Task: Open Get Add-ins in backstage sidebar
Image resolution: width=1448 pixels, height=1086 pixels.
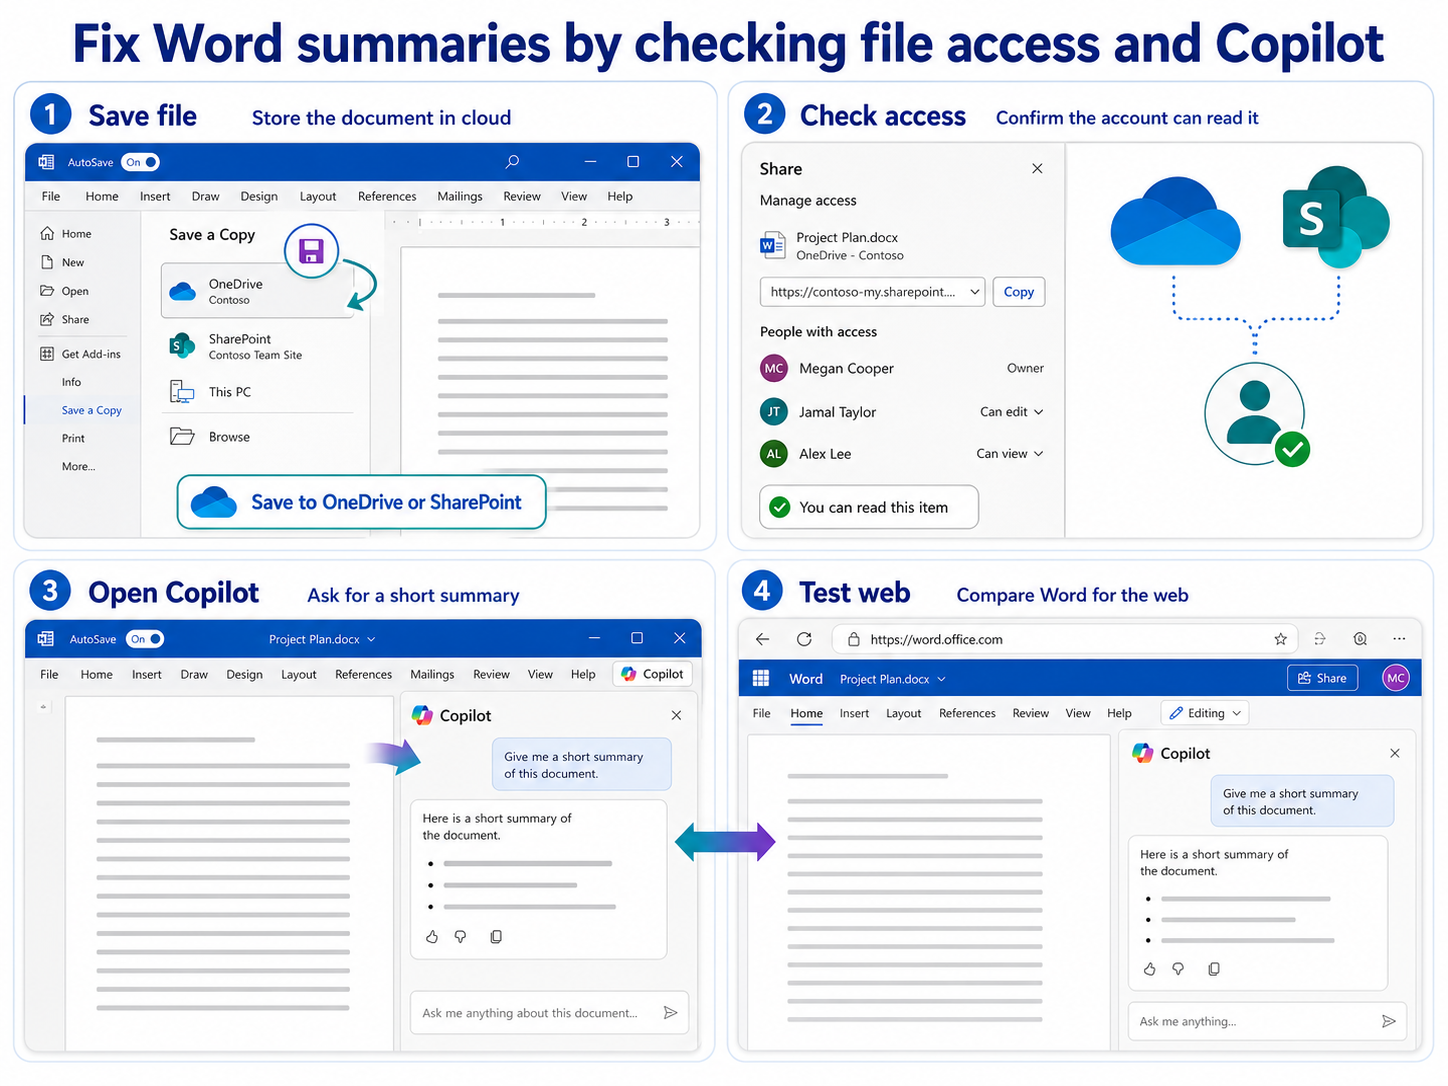Action: (x=80, y=354)
